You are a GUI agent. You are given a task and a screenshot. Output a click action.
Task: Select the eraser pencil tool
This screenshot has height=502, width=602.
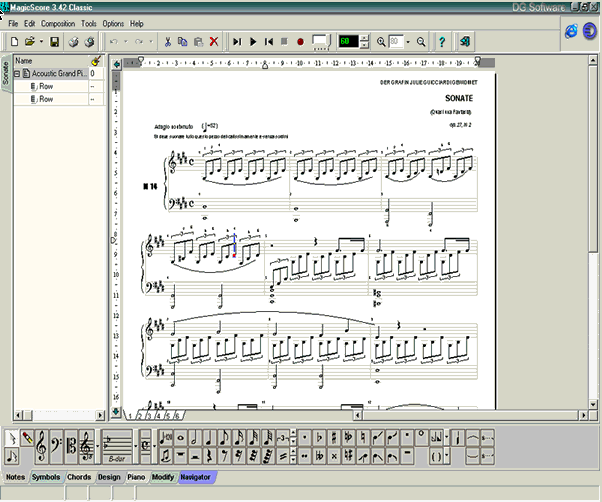pyautogui.click(x=27, y=438)
